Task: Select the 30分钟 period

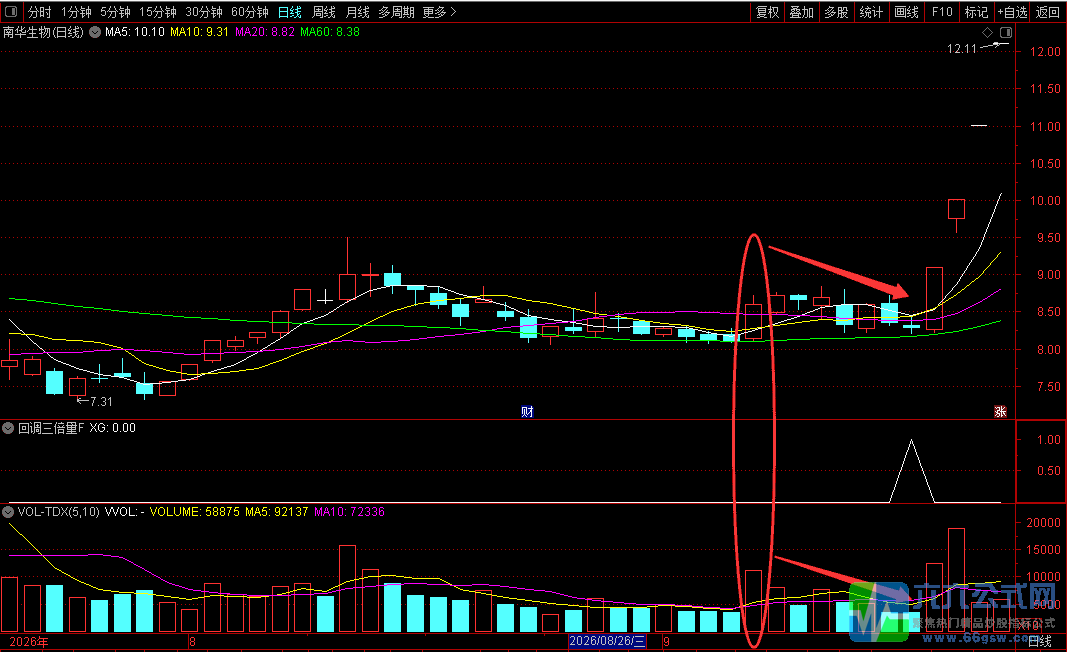Action: pyautogui.click(x=203, y=12)
